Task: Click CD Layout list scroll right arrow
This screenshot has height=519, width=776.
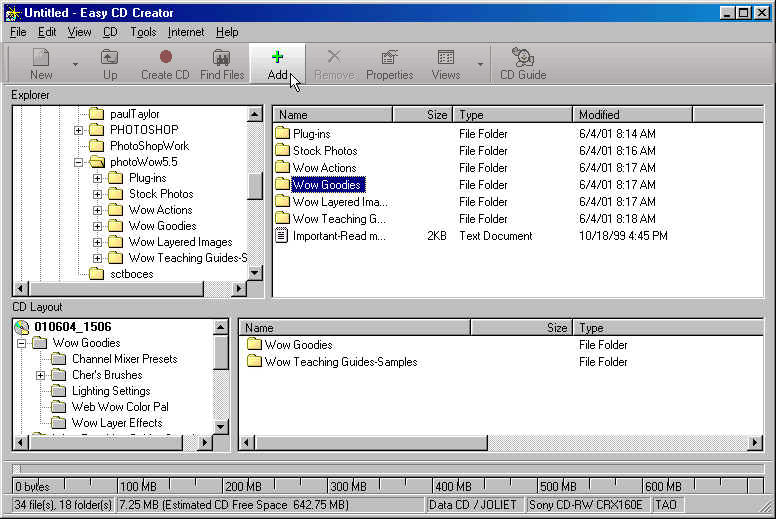Action: tap(755, 443)
